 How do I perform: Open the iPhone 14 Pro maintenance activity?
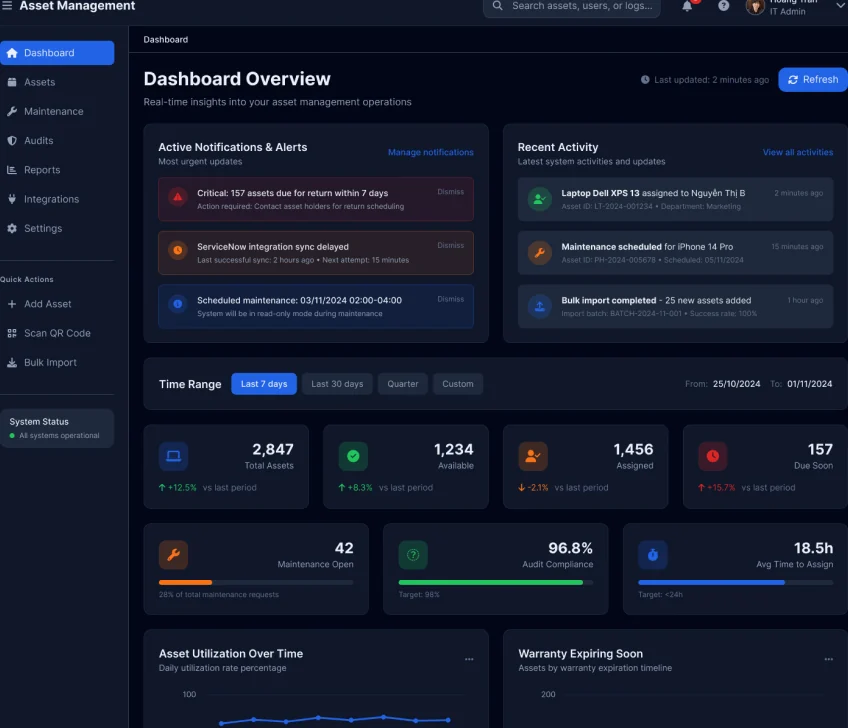(x=675, y=253)
